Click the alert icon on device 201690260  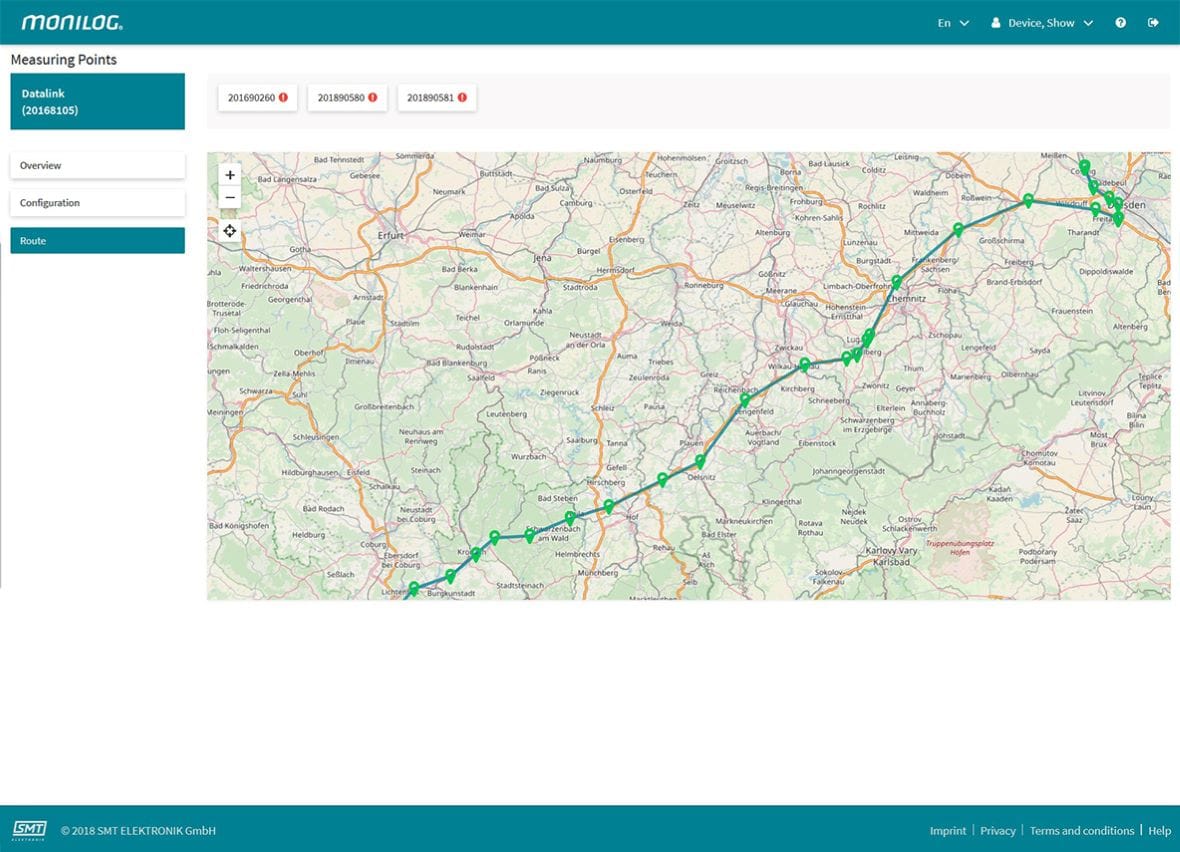[283, 98]
